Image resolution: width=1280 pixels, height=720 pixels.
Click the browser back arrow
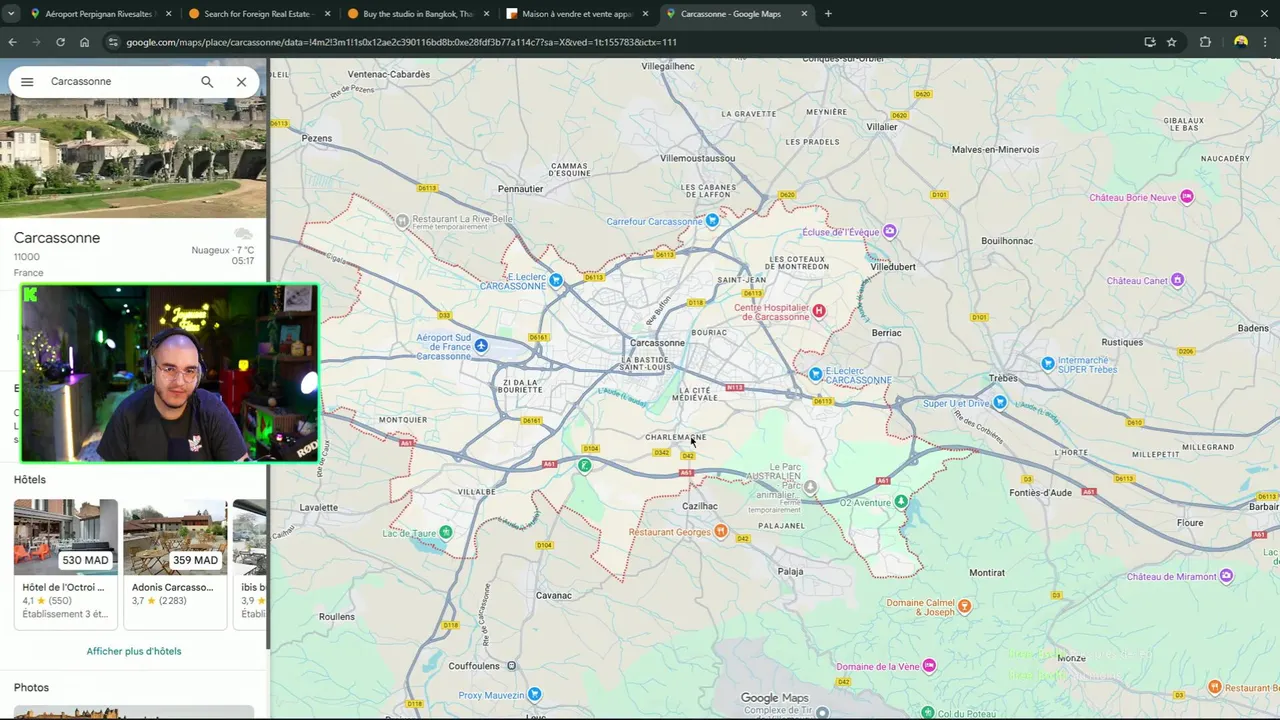[12, 42]
